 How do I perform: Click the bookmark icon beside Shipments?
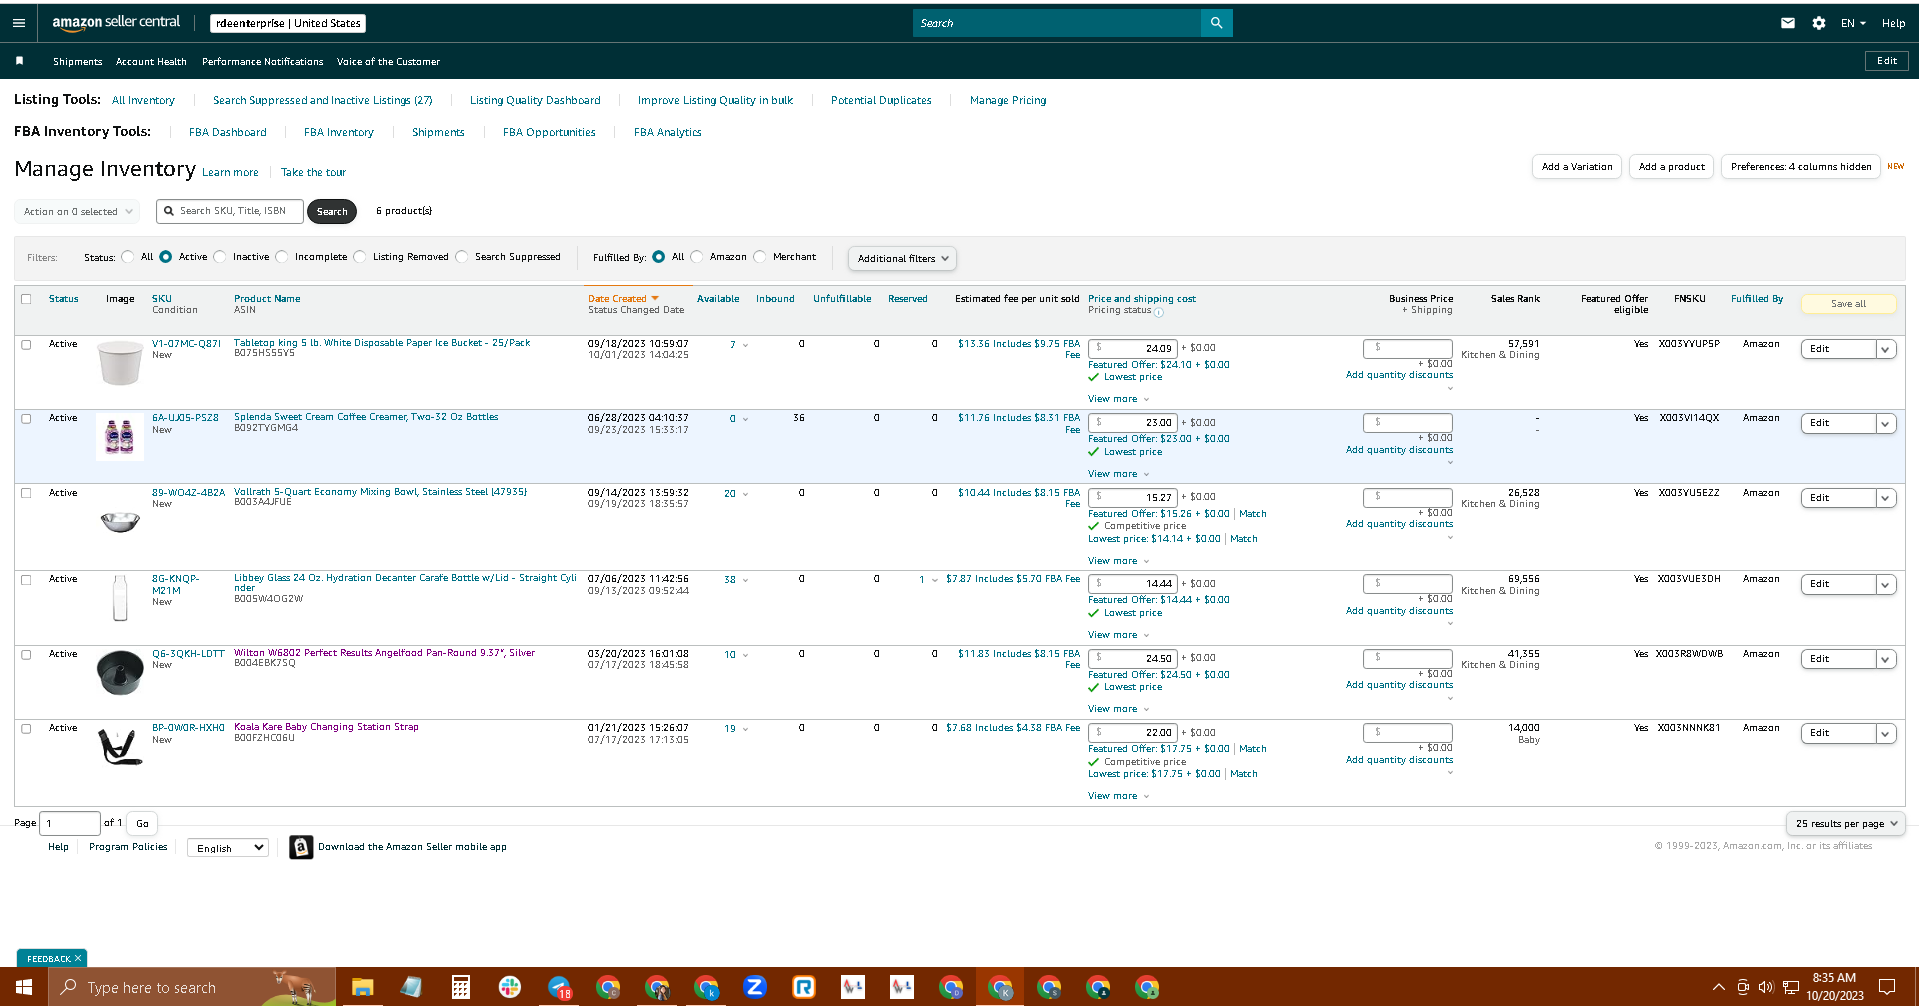[x=19, y=61]
